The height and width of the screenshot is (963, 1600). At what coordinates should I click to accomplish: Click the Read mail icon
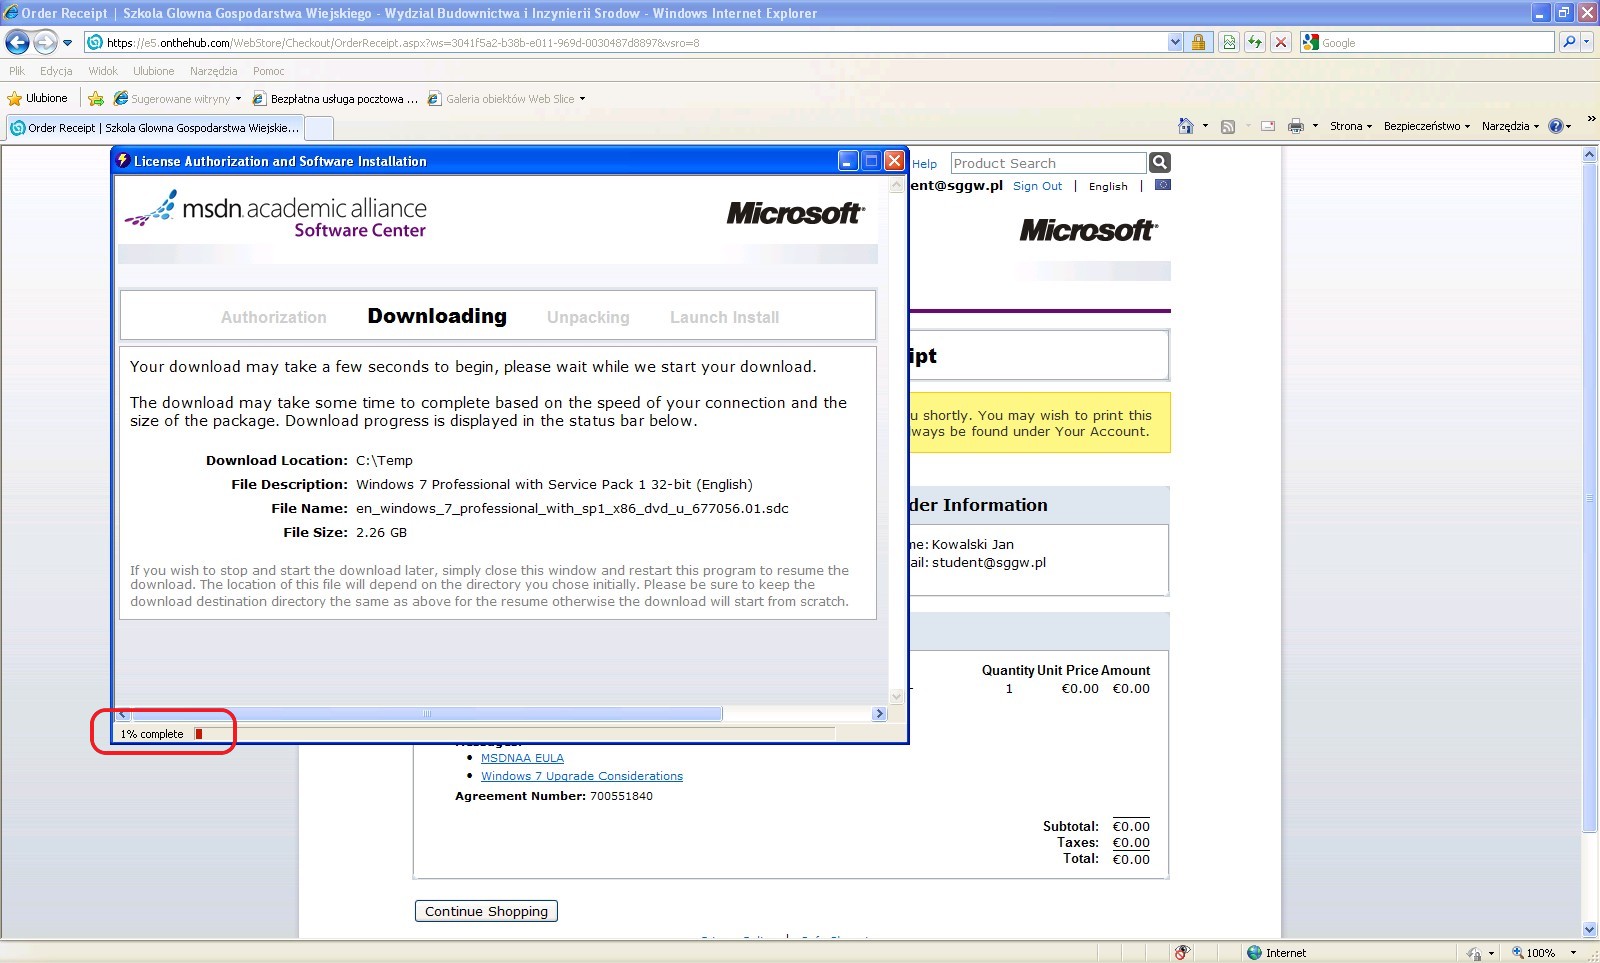(x=1268, y=126)
